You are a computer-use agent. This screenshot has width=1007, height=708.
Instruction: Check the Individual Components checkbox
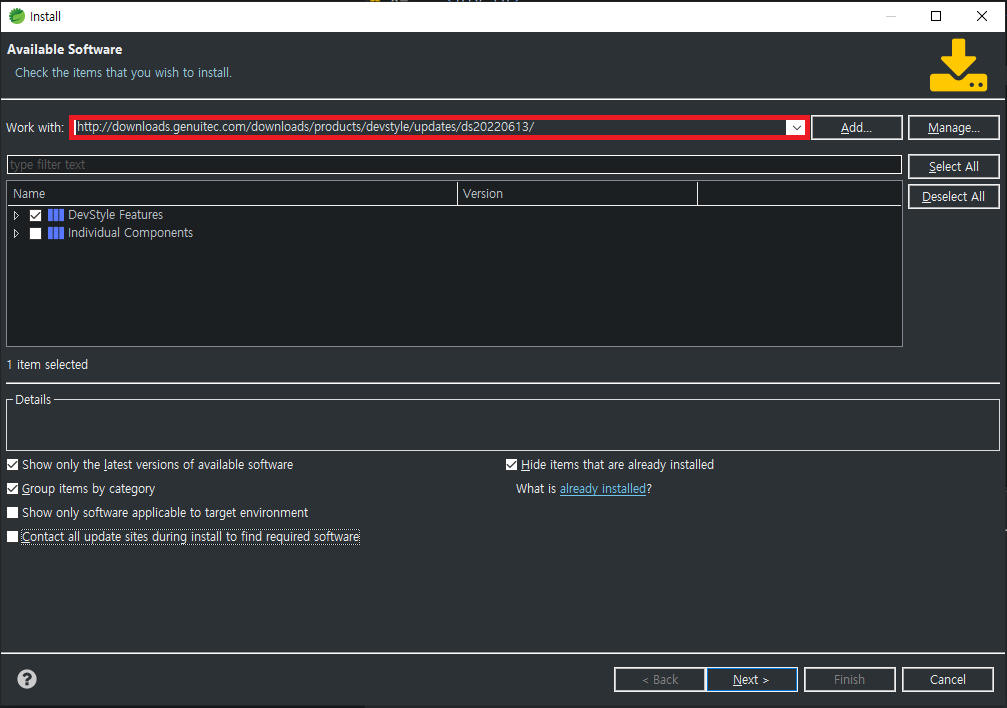(x=35, y=233)
